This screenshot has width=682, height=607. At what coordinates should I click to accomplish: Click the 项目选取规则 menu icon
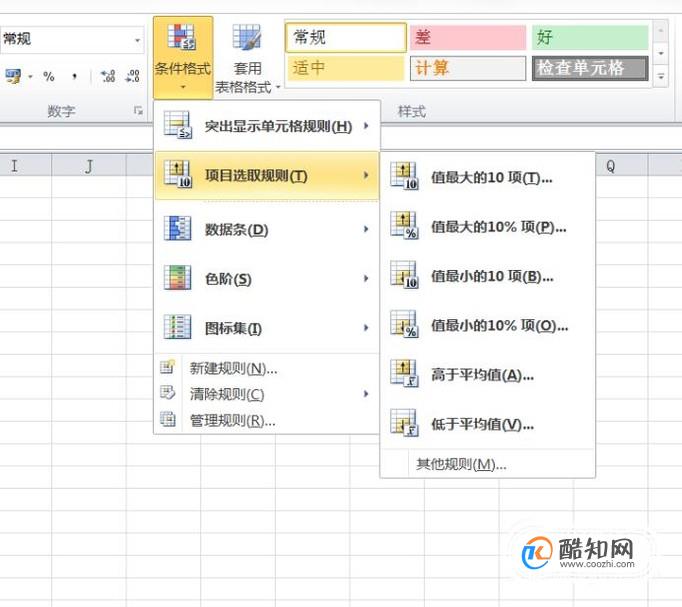click(177, 175)
